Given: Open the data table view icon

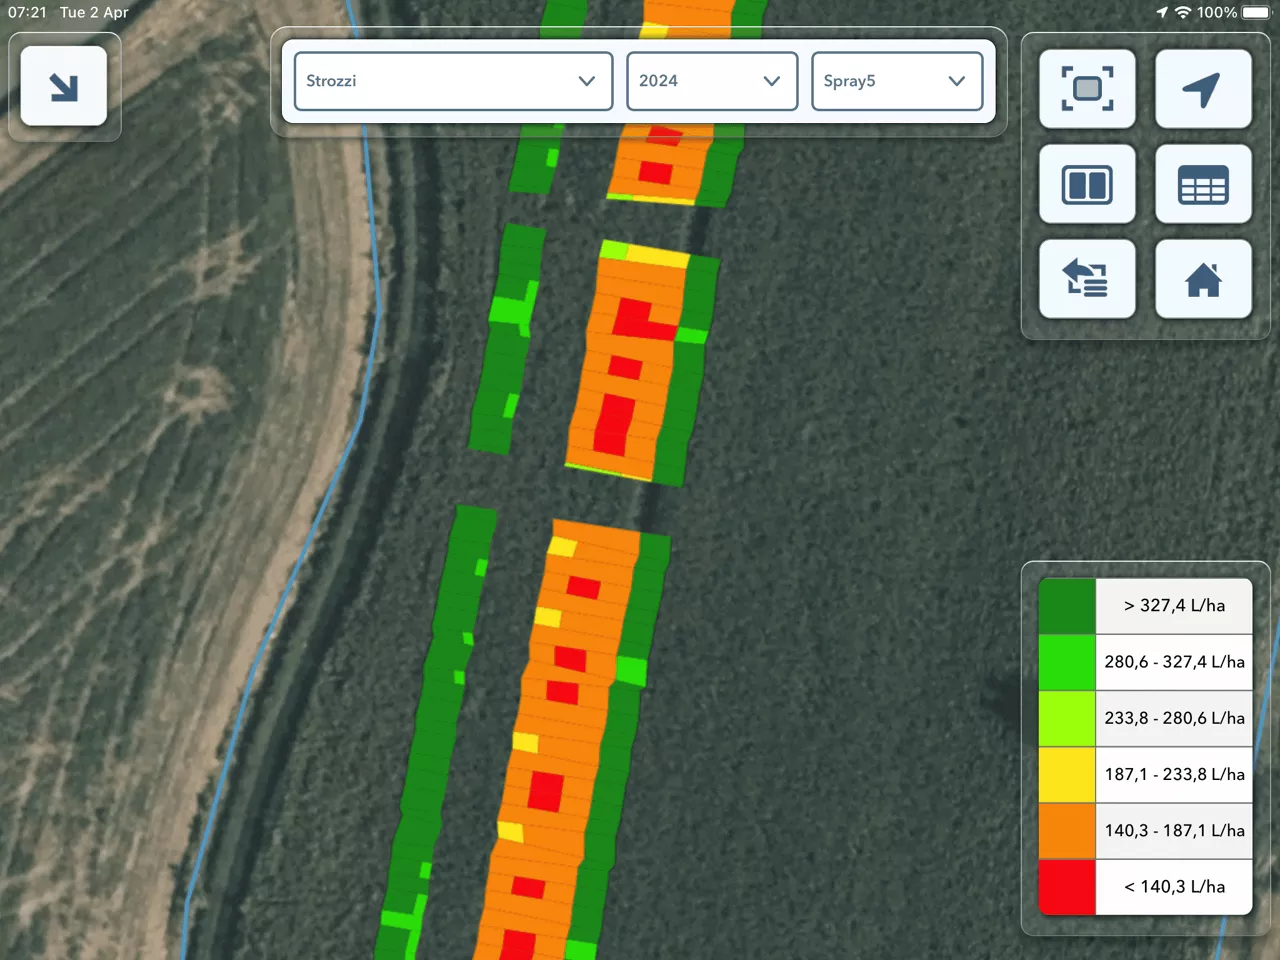Looking at the screenshot, I should pos(1203,185).
